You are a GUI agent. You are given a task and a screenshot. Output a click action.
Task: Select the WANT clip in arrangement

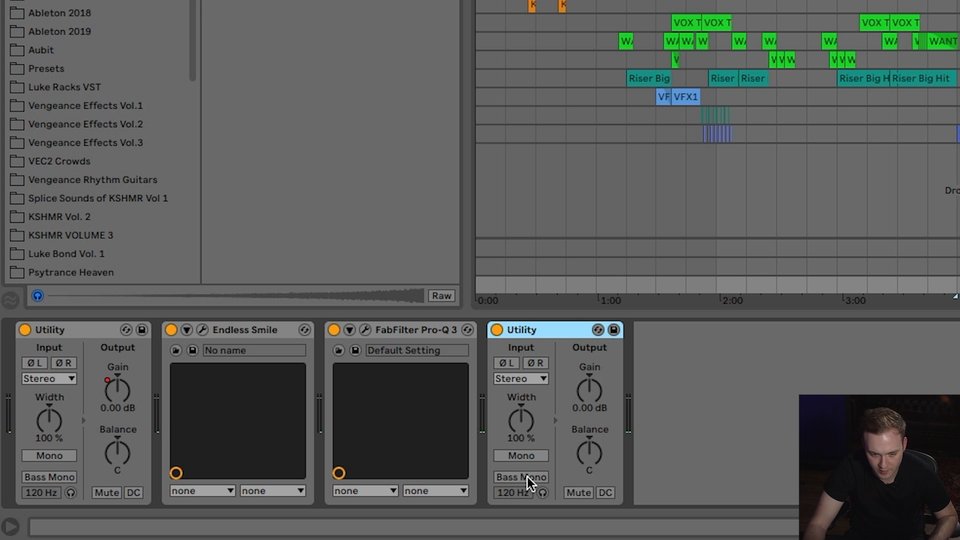[x=942, y=41]
